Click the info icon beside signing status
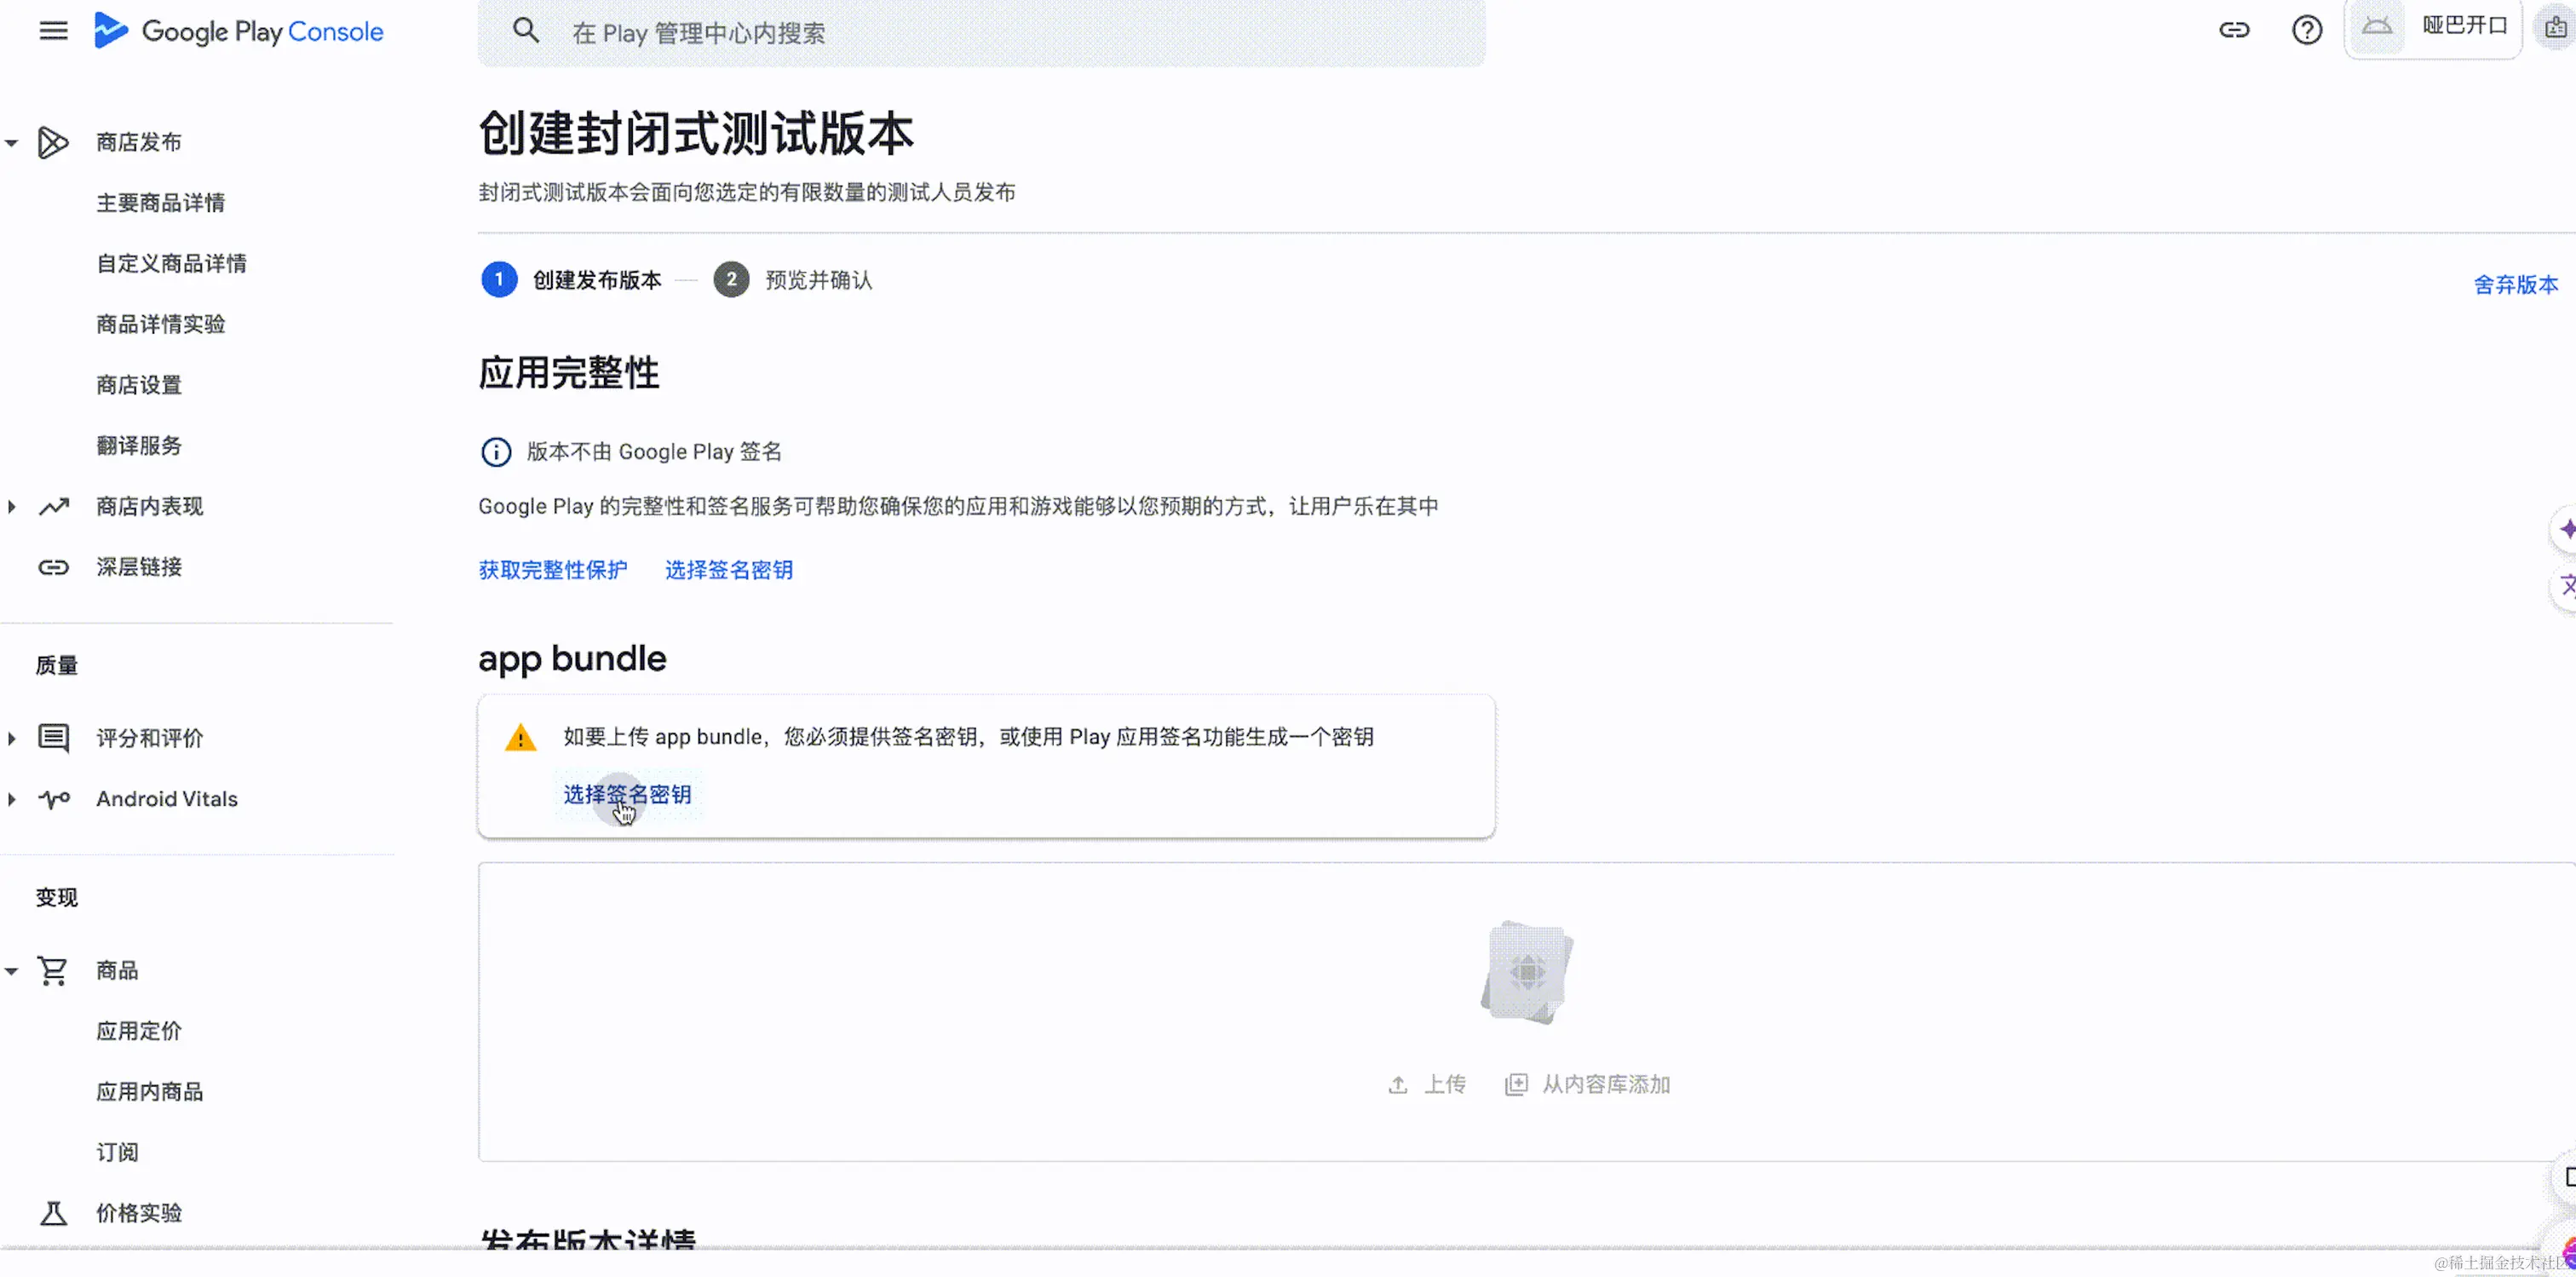Screen dimensions: 2576x1277 point(496,452)
